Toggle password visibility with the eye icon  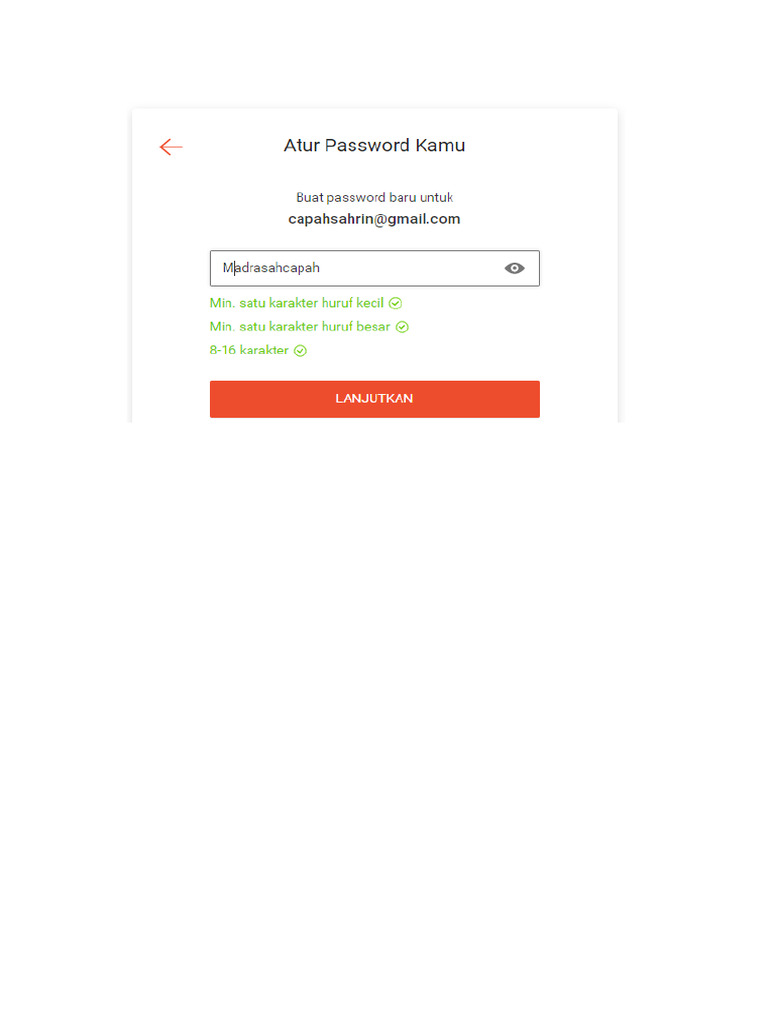tap(514, 268)
